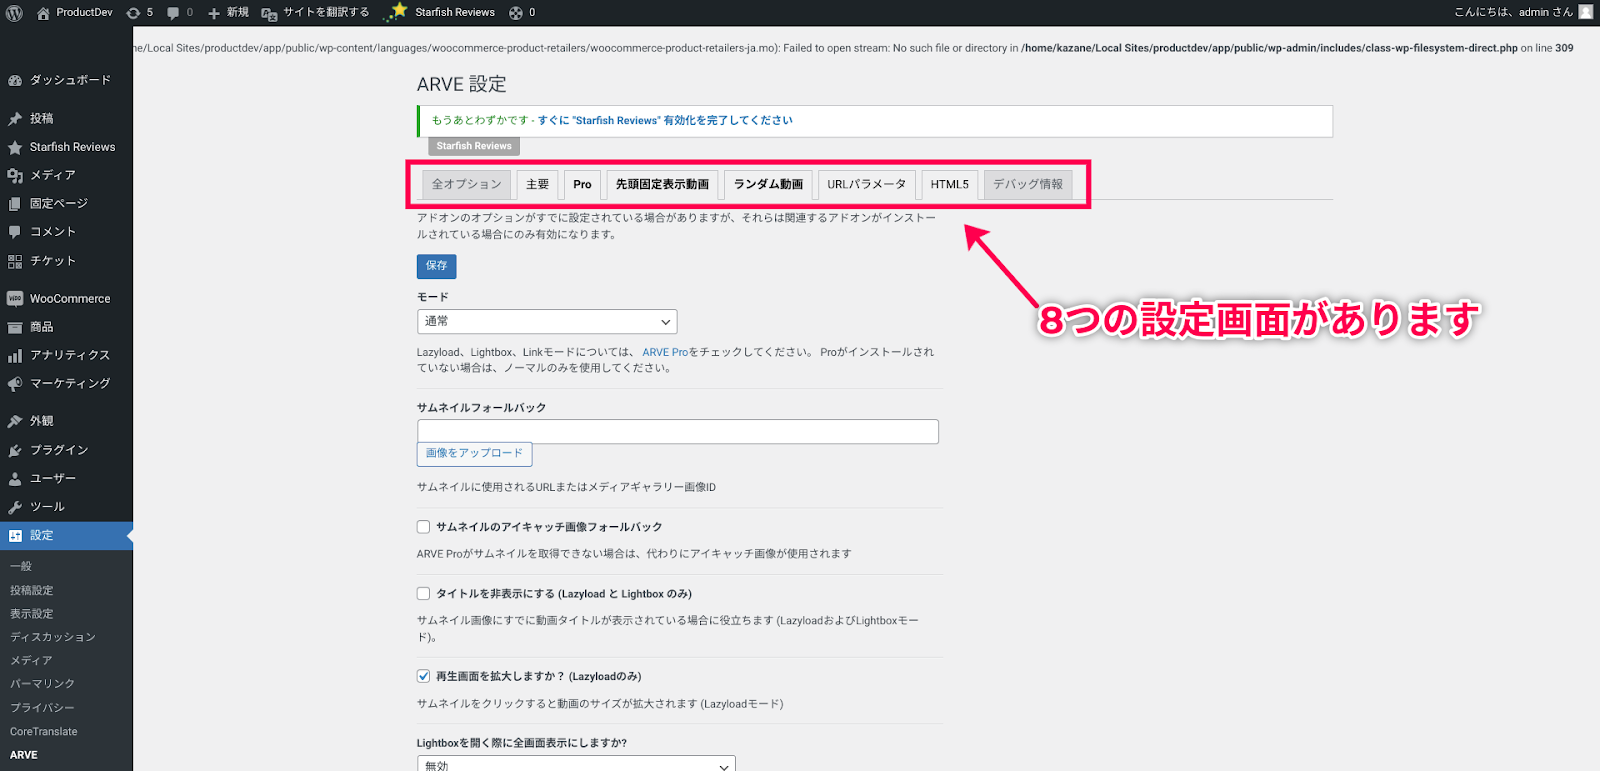
Task: Open 表示設定 submenu item
Action: pyautogui.click(x=32, y=614)
